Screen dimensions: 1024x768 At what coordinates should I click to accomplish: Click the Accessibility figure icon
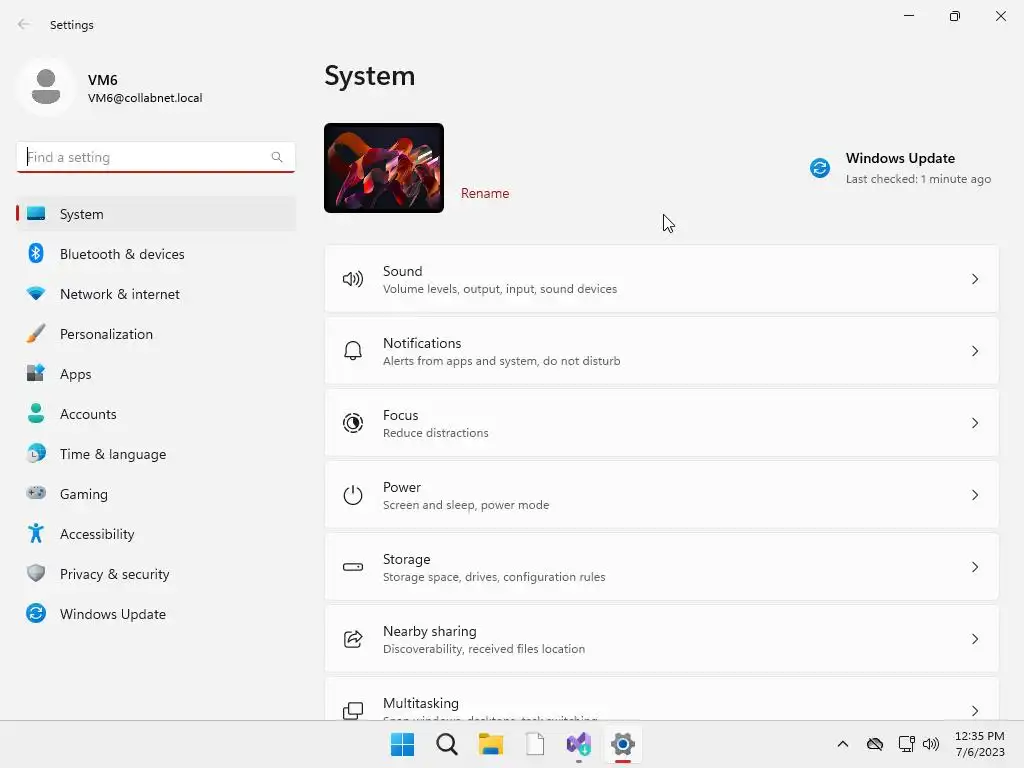(36, 534)
